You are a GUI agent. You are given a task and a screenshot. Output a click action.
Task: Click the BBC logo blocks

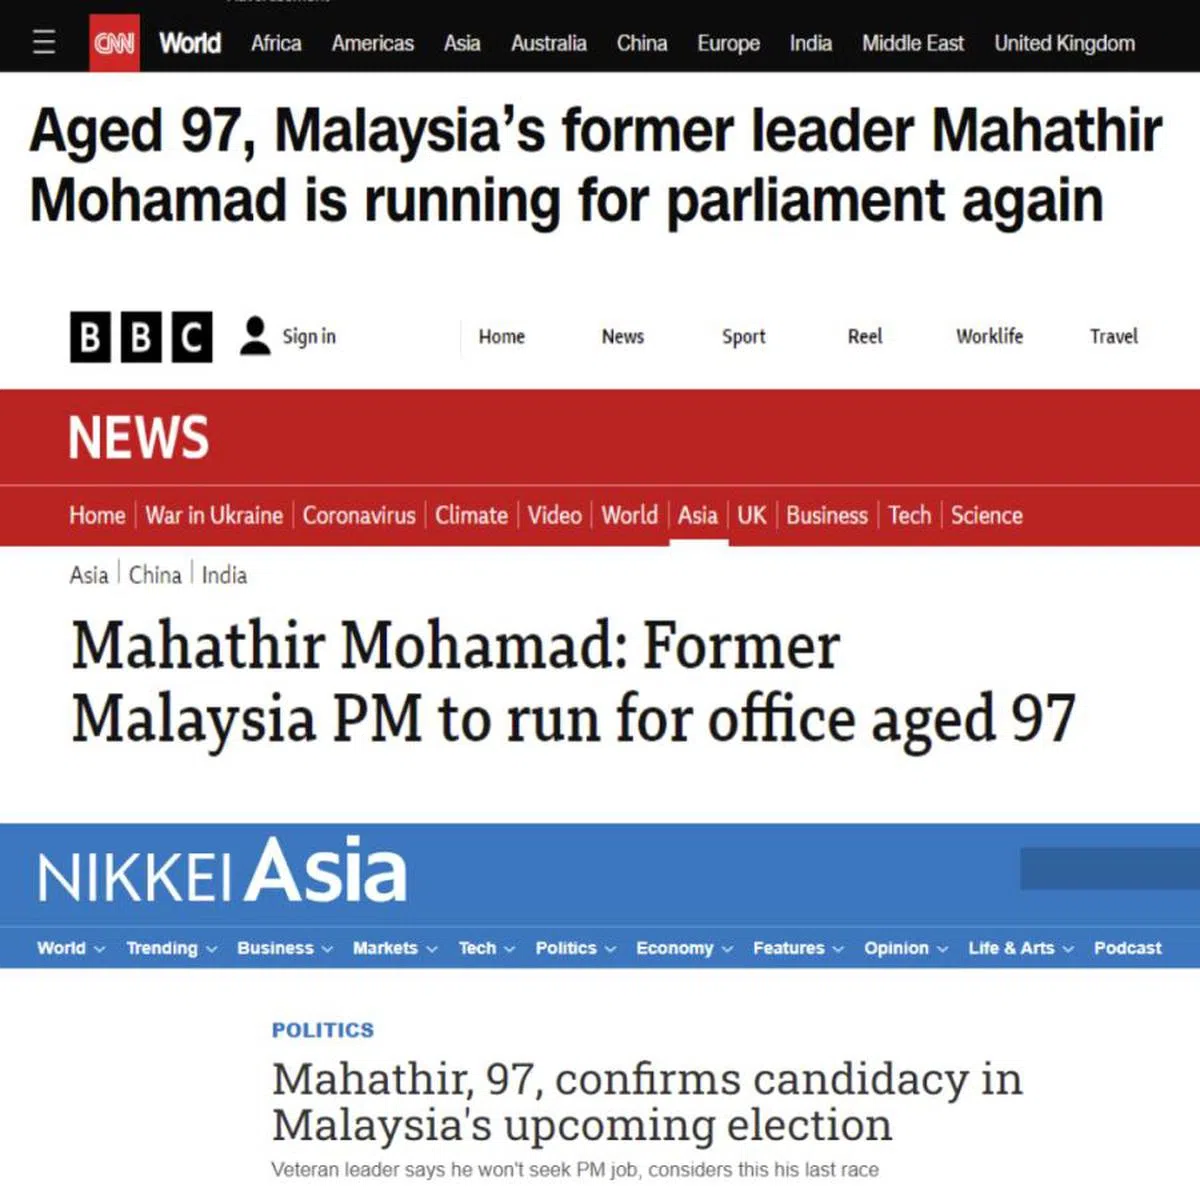click(141, 337)
